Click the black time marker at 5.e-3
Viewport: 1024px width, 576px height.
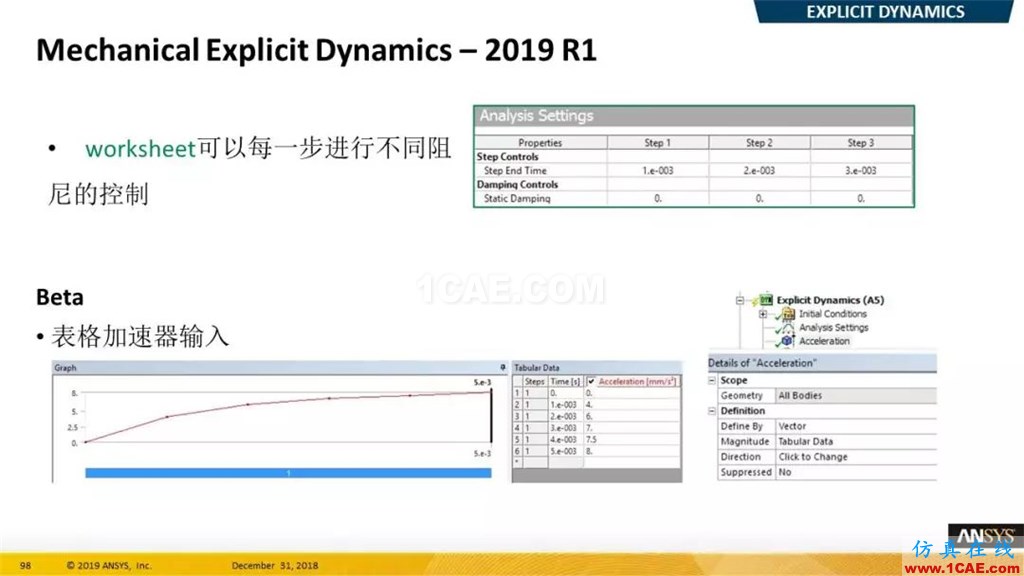tap(491, 416)
